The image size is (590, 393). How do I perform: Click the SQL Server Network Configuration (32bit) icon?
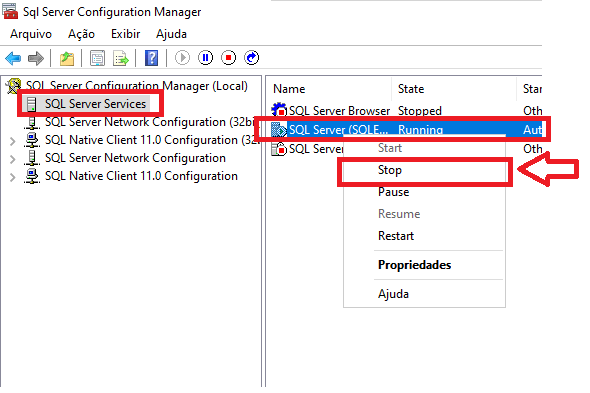click(x=32, y=122)
